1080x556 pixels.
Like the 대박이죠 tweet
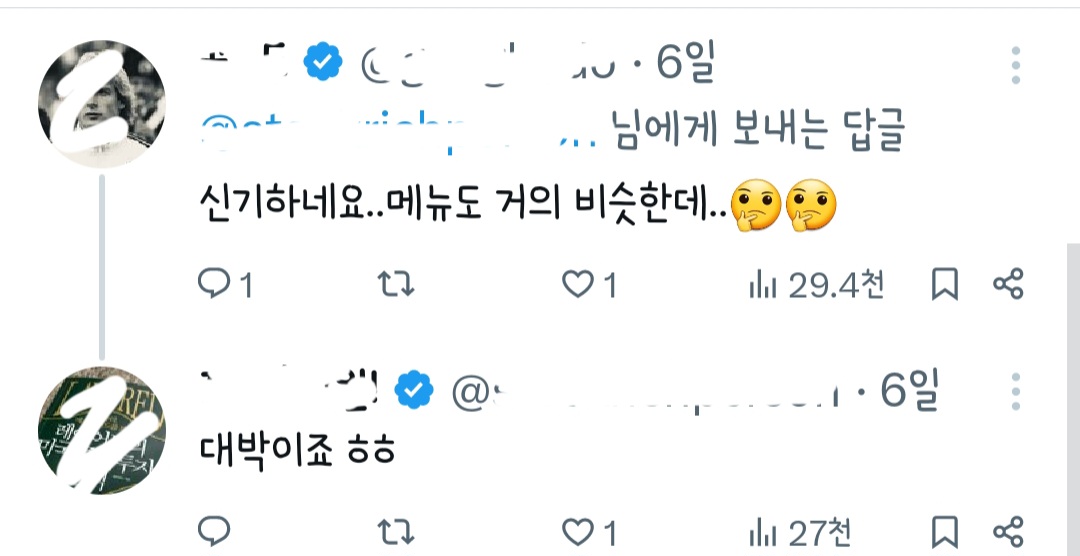coord(577,530)
